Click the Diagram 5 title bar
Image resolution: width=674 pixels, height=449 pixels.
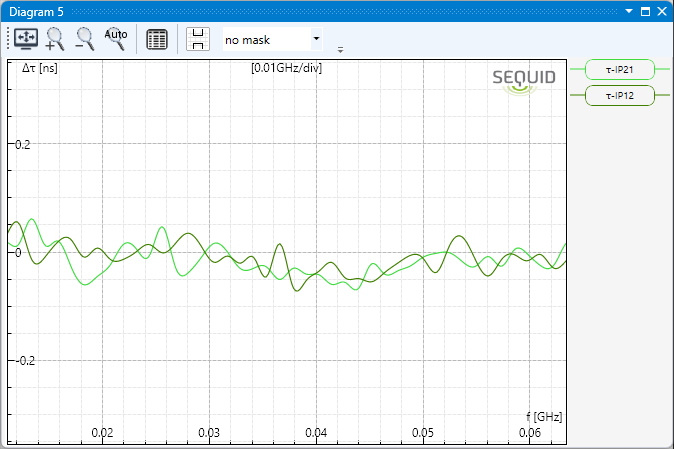[x=300, y=10]
